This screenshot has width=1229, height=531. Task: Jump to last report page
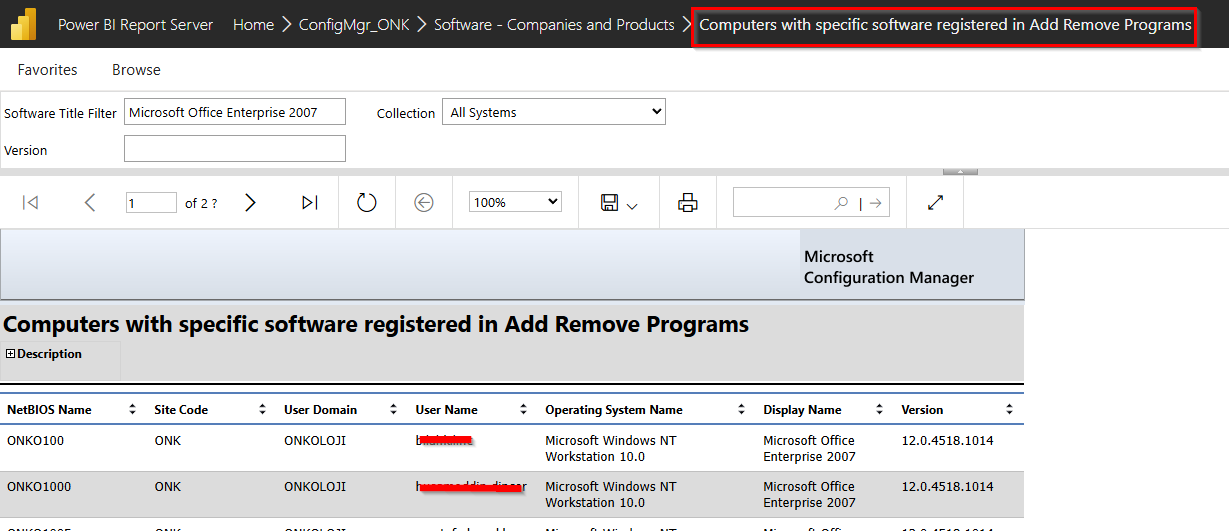(x=310, y=203)
